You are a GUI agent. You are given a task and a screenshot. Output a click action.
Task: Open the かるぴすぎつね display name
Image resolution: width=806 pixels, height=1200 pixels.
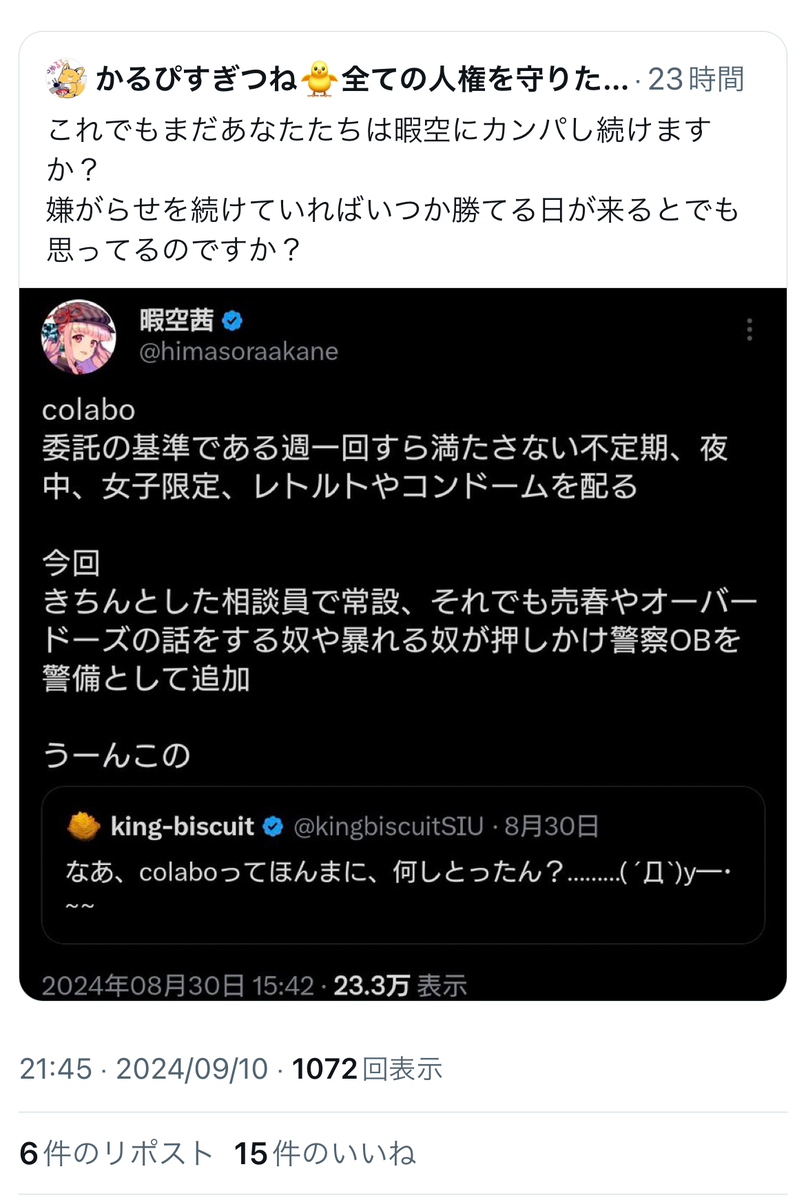tap(196, 80)
